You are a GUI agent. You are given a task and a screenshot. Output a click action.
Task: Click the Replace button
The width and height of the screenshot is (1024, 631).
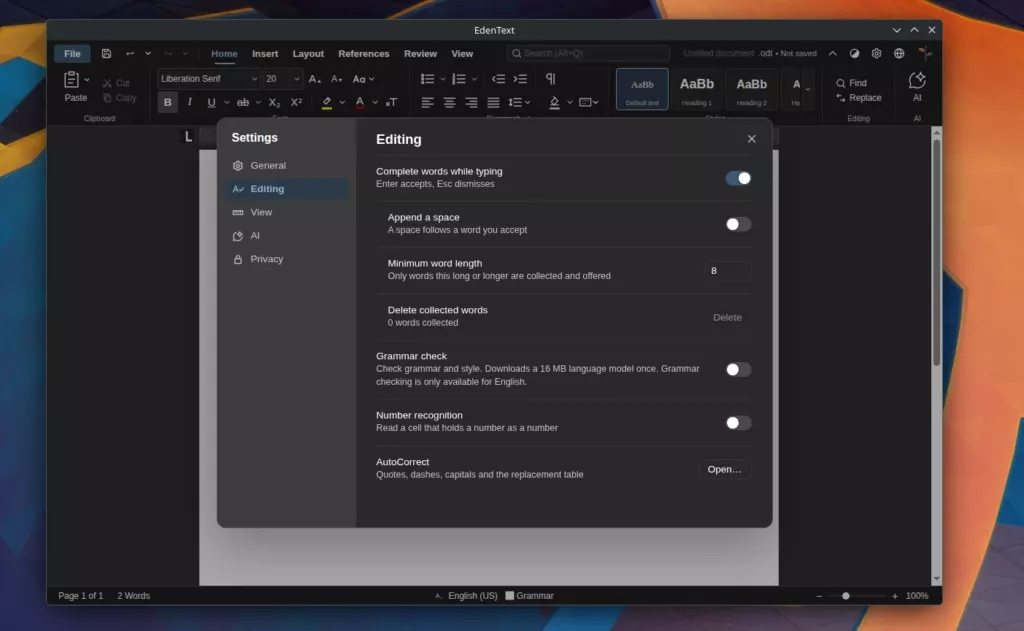click(x=859, y=98)
